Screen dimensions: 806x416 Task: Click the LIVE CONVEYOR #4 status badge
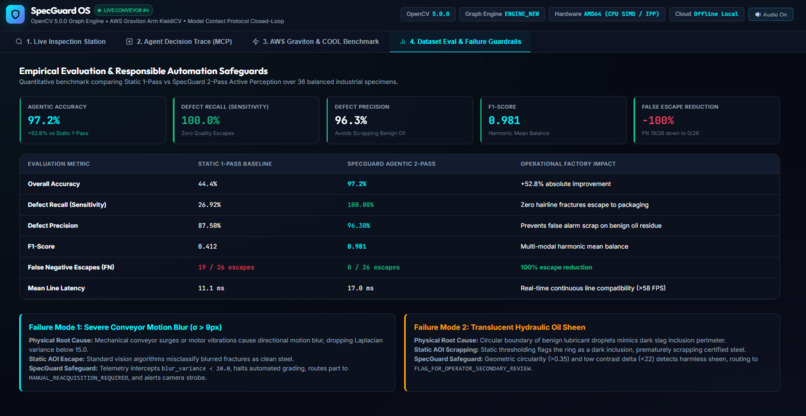pos(123,10)
